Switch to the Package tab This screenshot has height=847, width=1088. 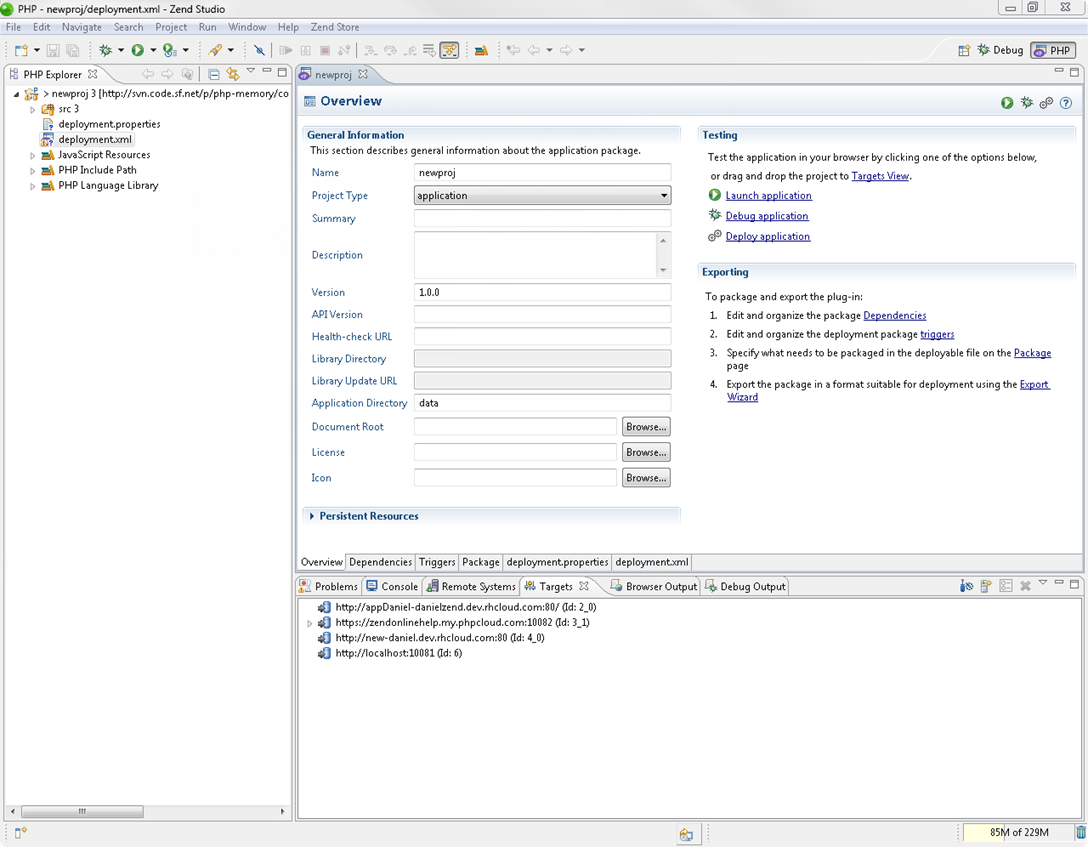(x=481, y=562)
